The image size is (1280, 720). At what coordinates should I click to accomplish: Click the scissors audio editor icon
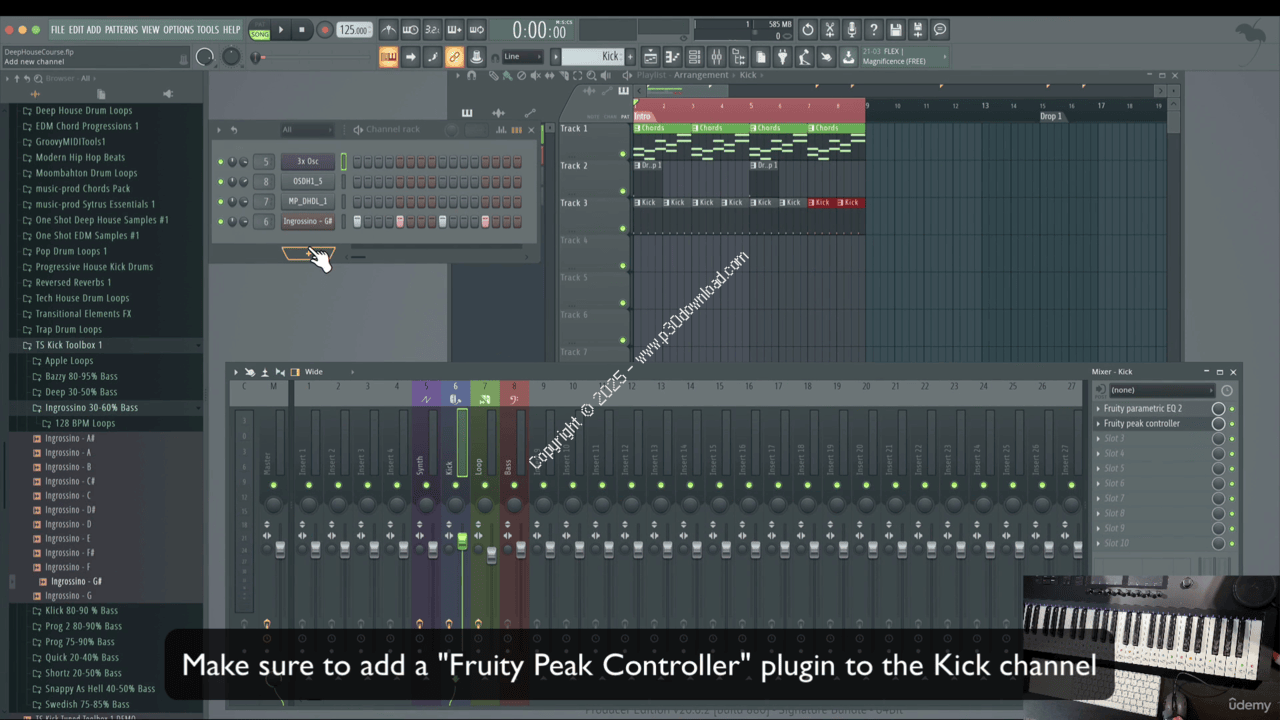pyautogui.click(x=830, y=30)
